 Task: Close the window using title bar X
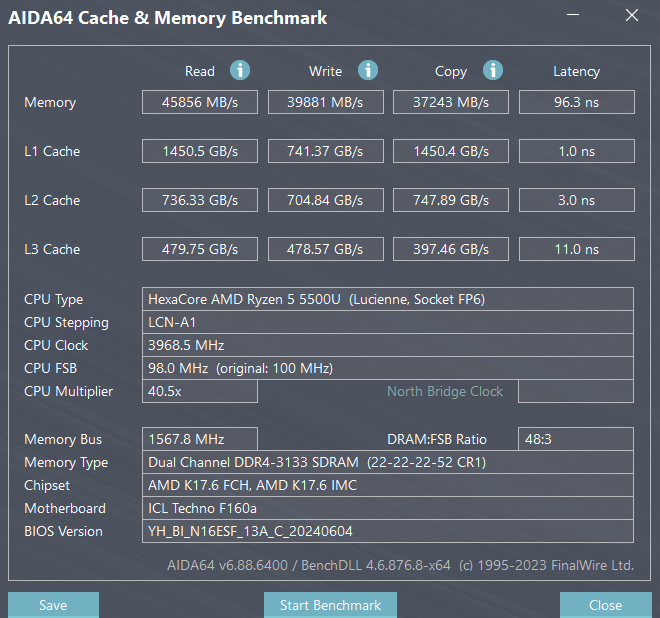pyautogui.click(x=630, y=16)
